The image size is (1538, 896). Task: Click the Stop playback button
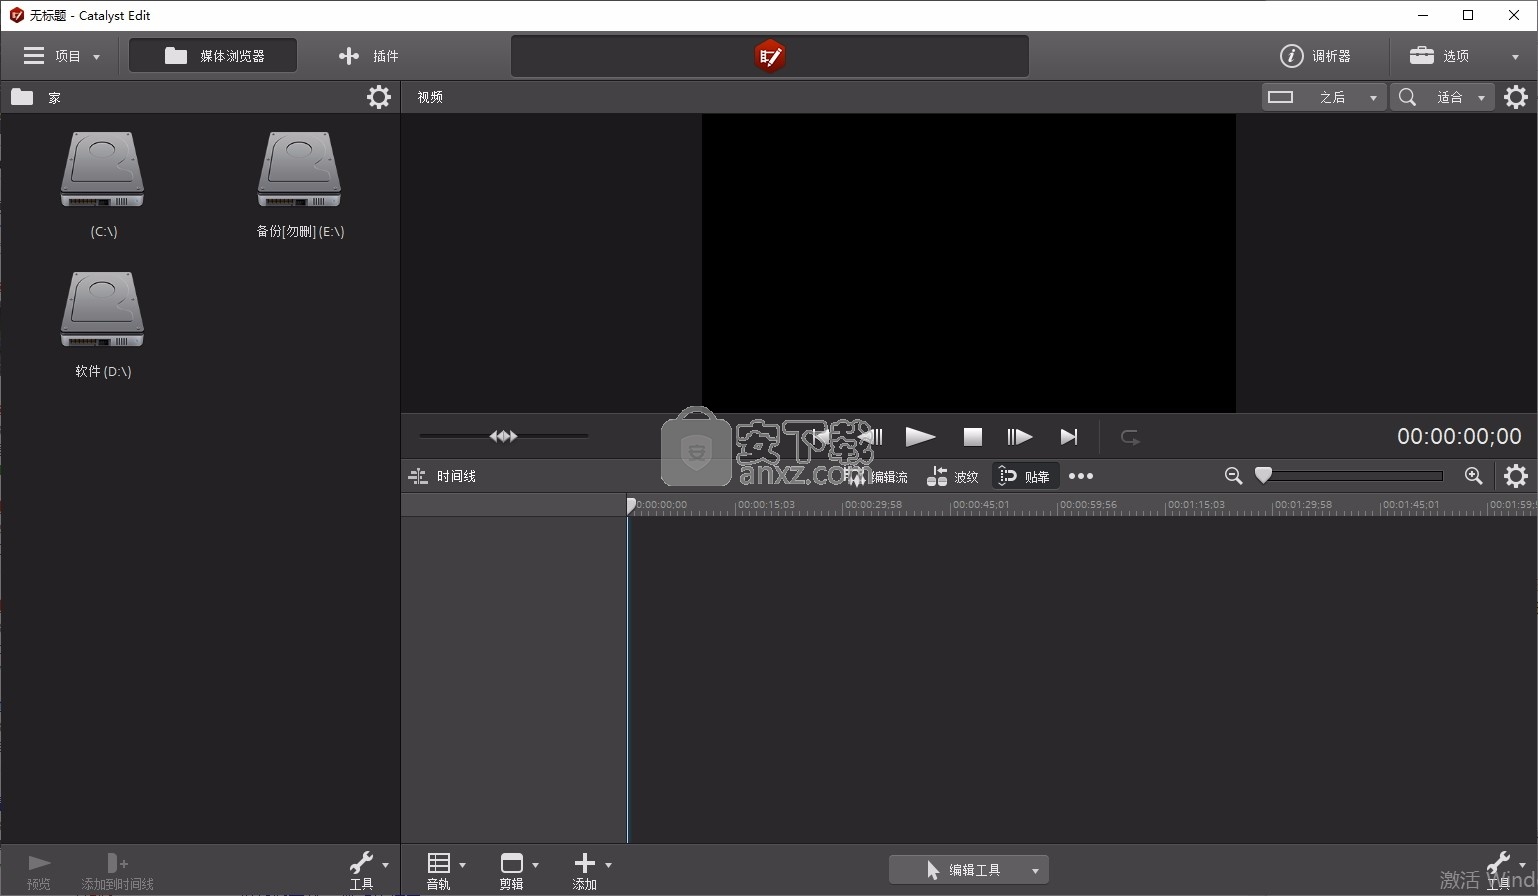pyautogui.click(x=972, y=437)
